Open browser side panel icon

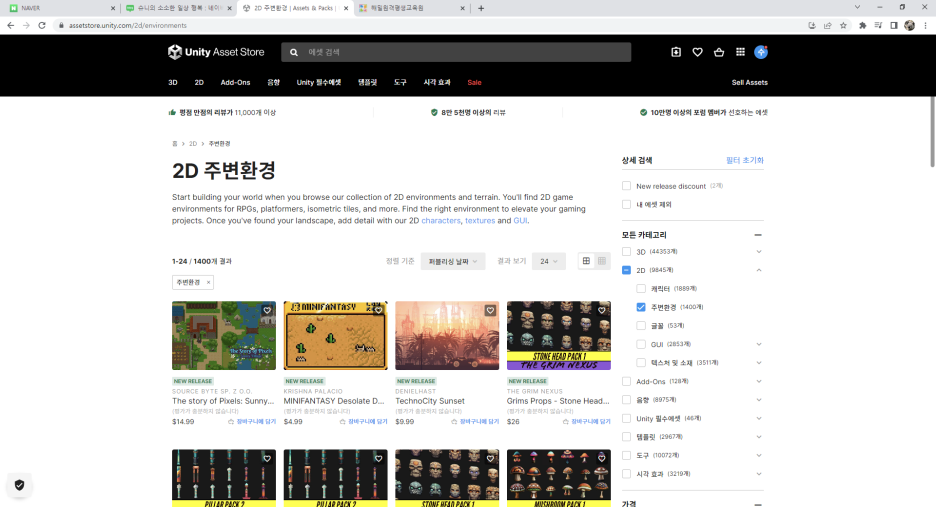(x=894, y=25)
